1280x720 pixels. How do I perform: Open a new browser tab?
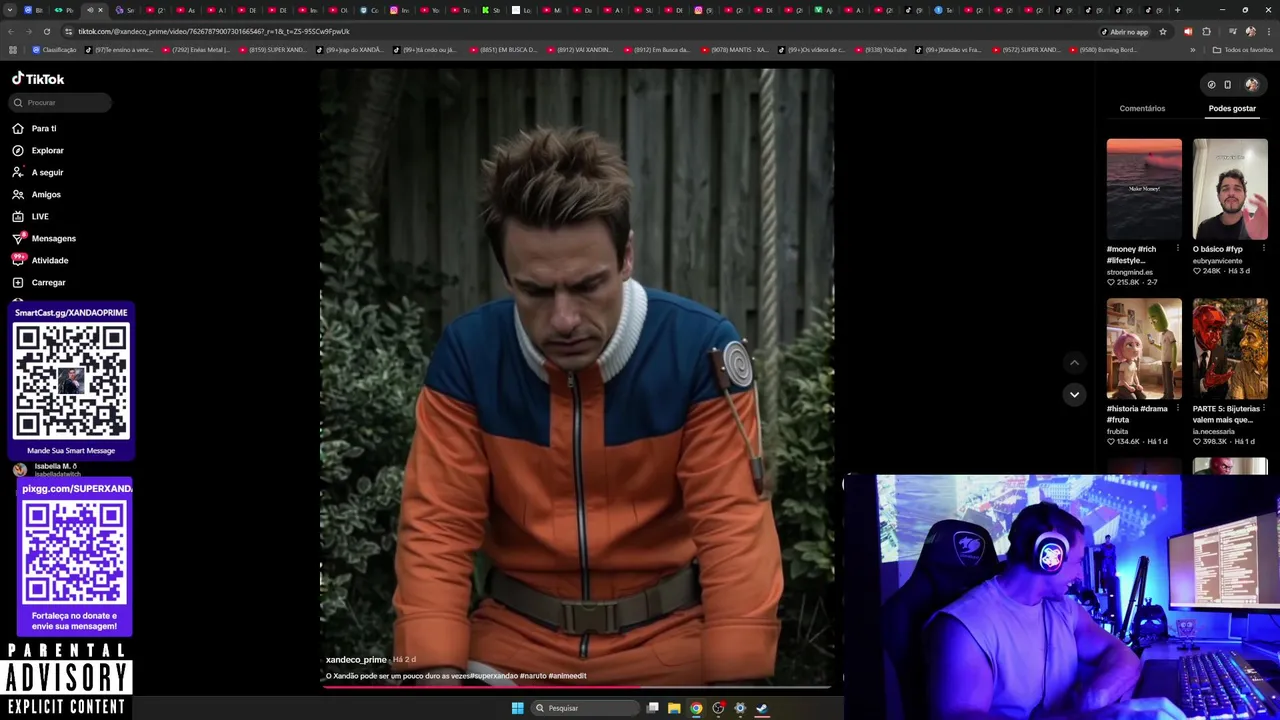[x=1177, y=10]
